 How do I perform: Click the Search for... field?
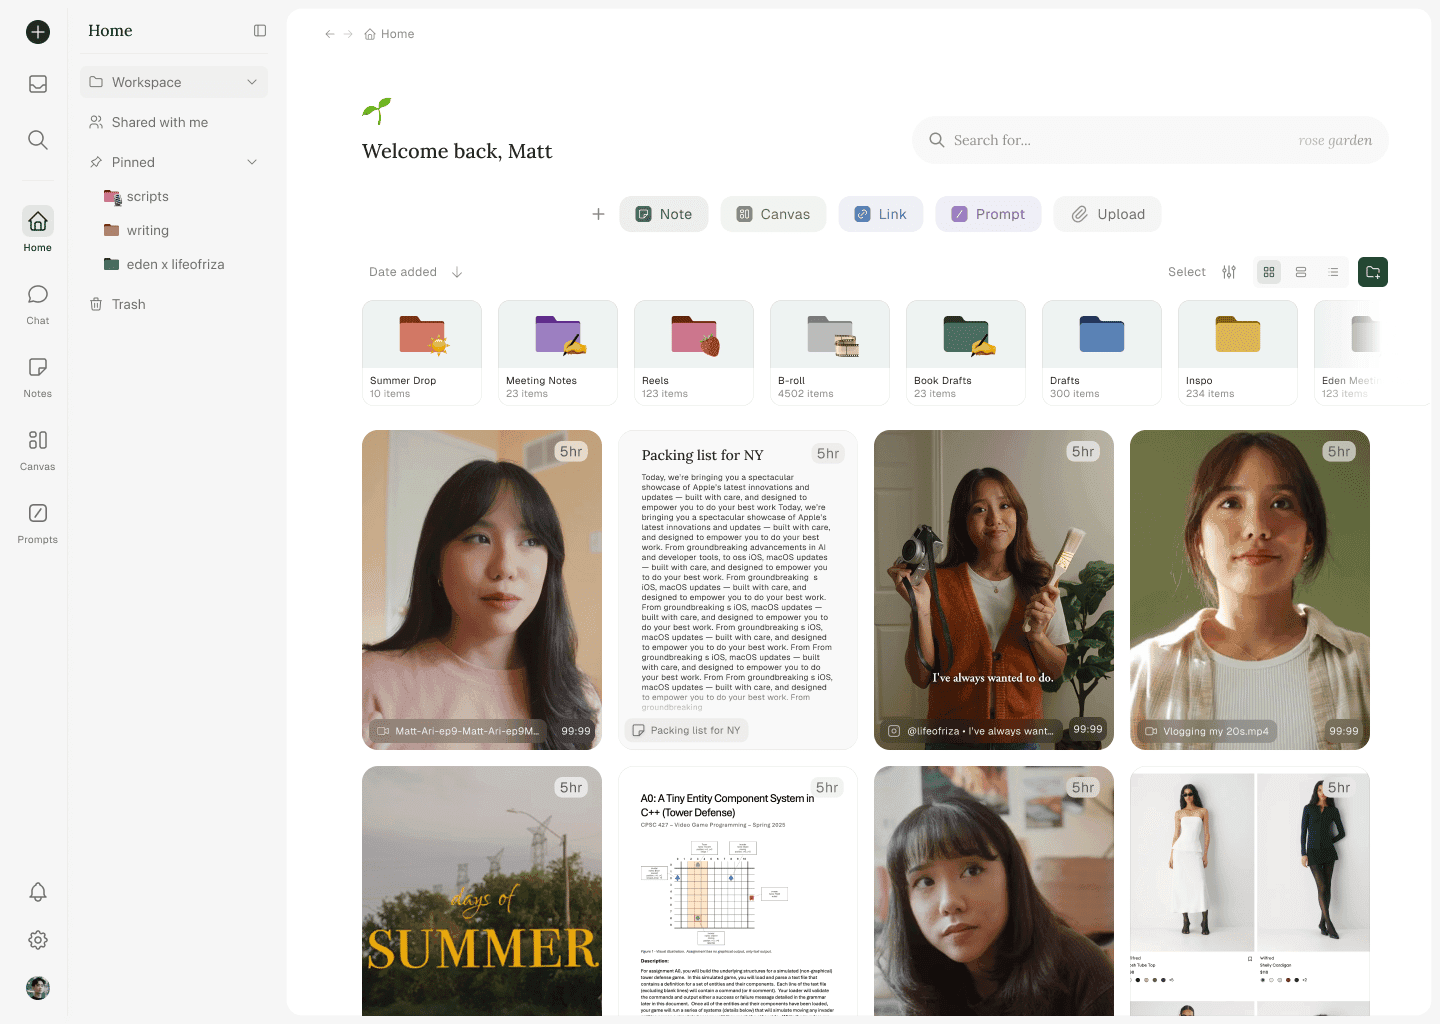coord(1150,141)
